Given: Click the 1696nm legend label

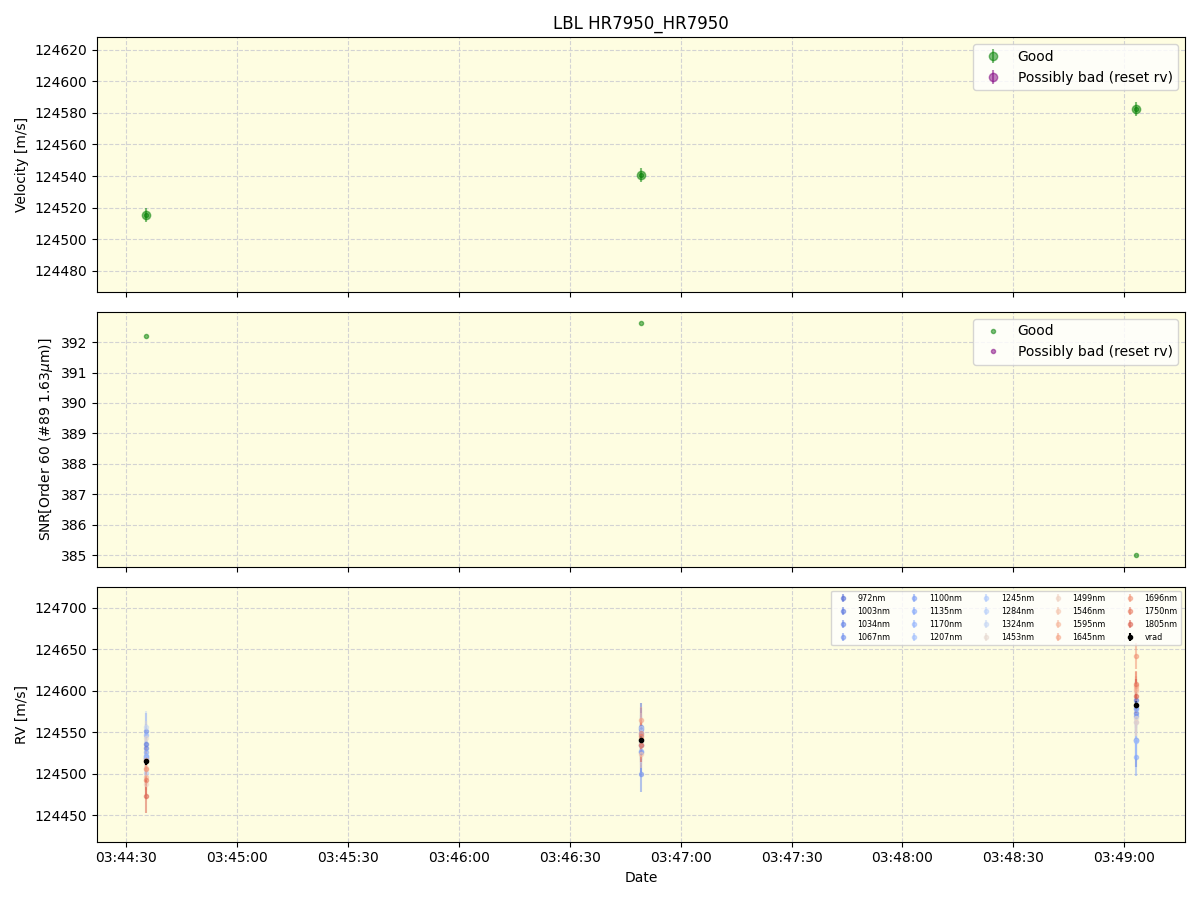Looking at the screenshot, I should [1161, 598].
